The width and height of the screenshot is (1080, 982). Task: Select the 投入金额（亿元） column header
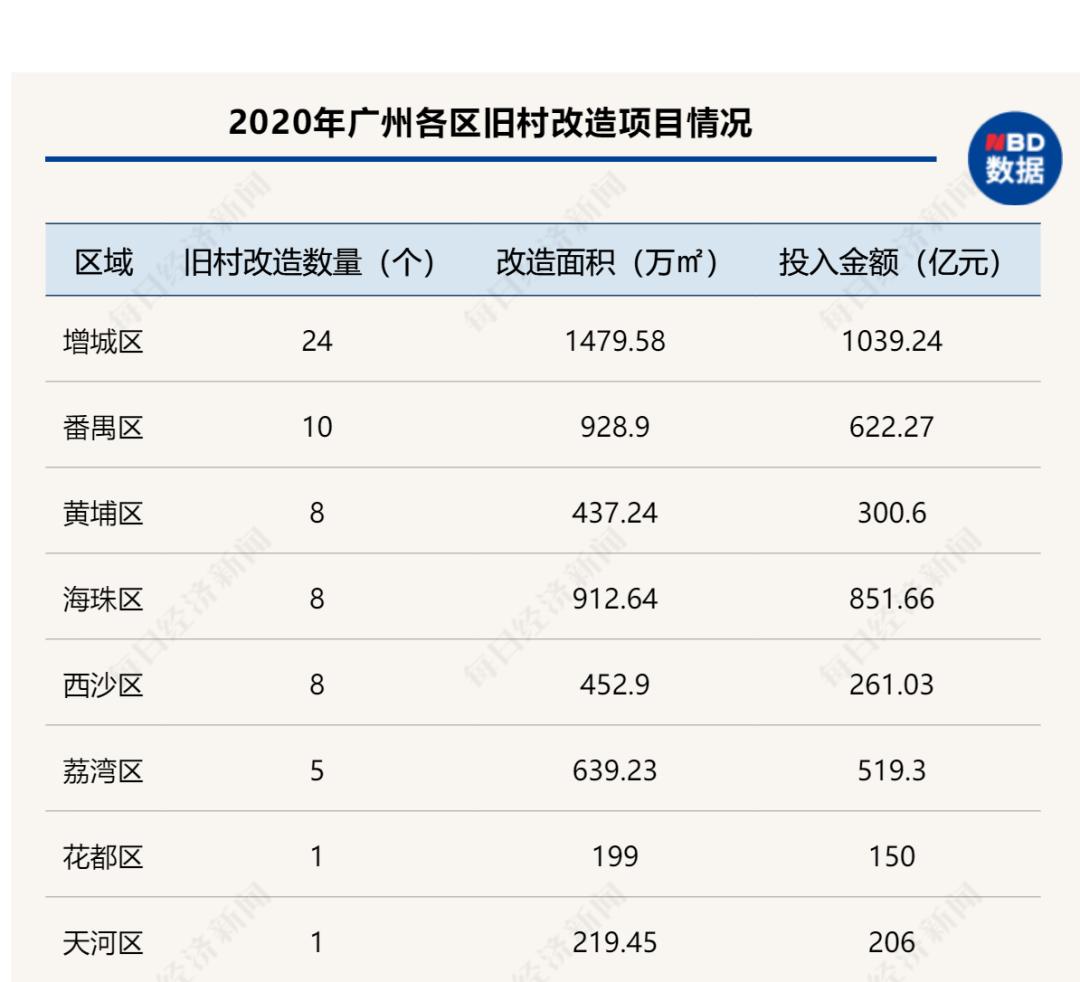890,262
